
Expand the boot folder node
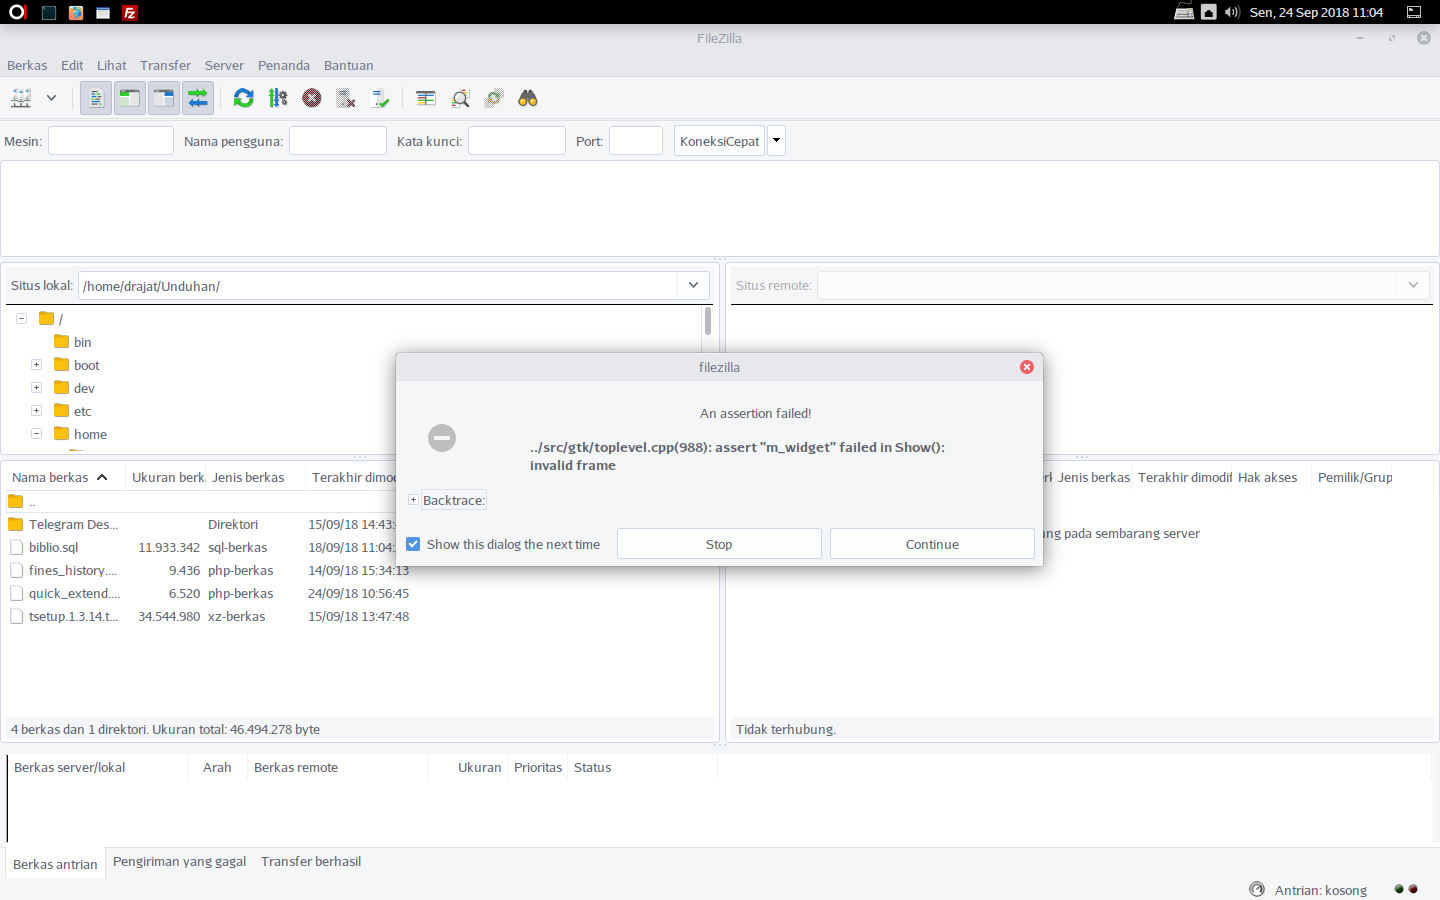tap(36, 365)
